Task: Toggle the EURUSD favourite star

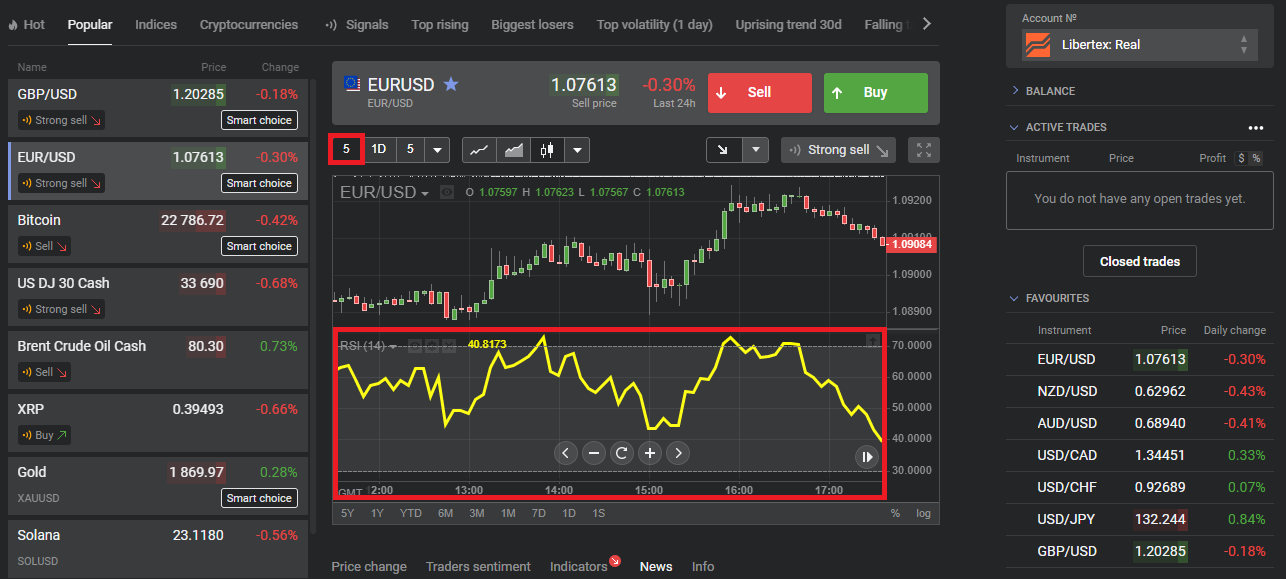Action: [450, 86]
